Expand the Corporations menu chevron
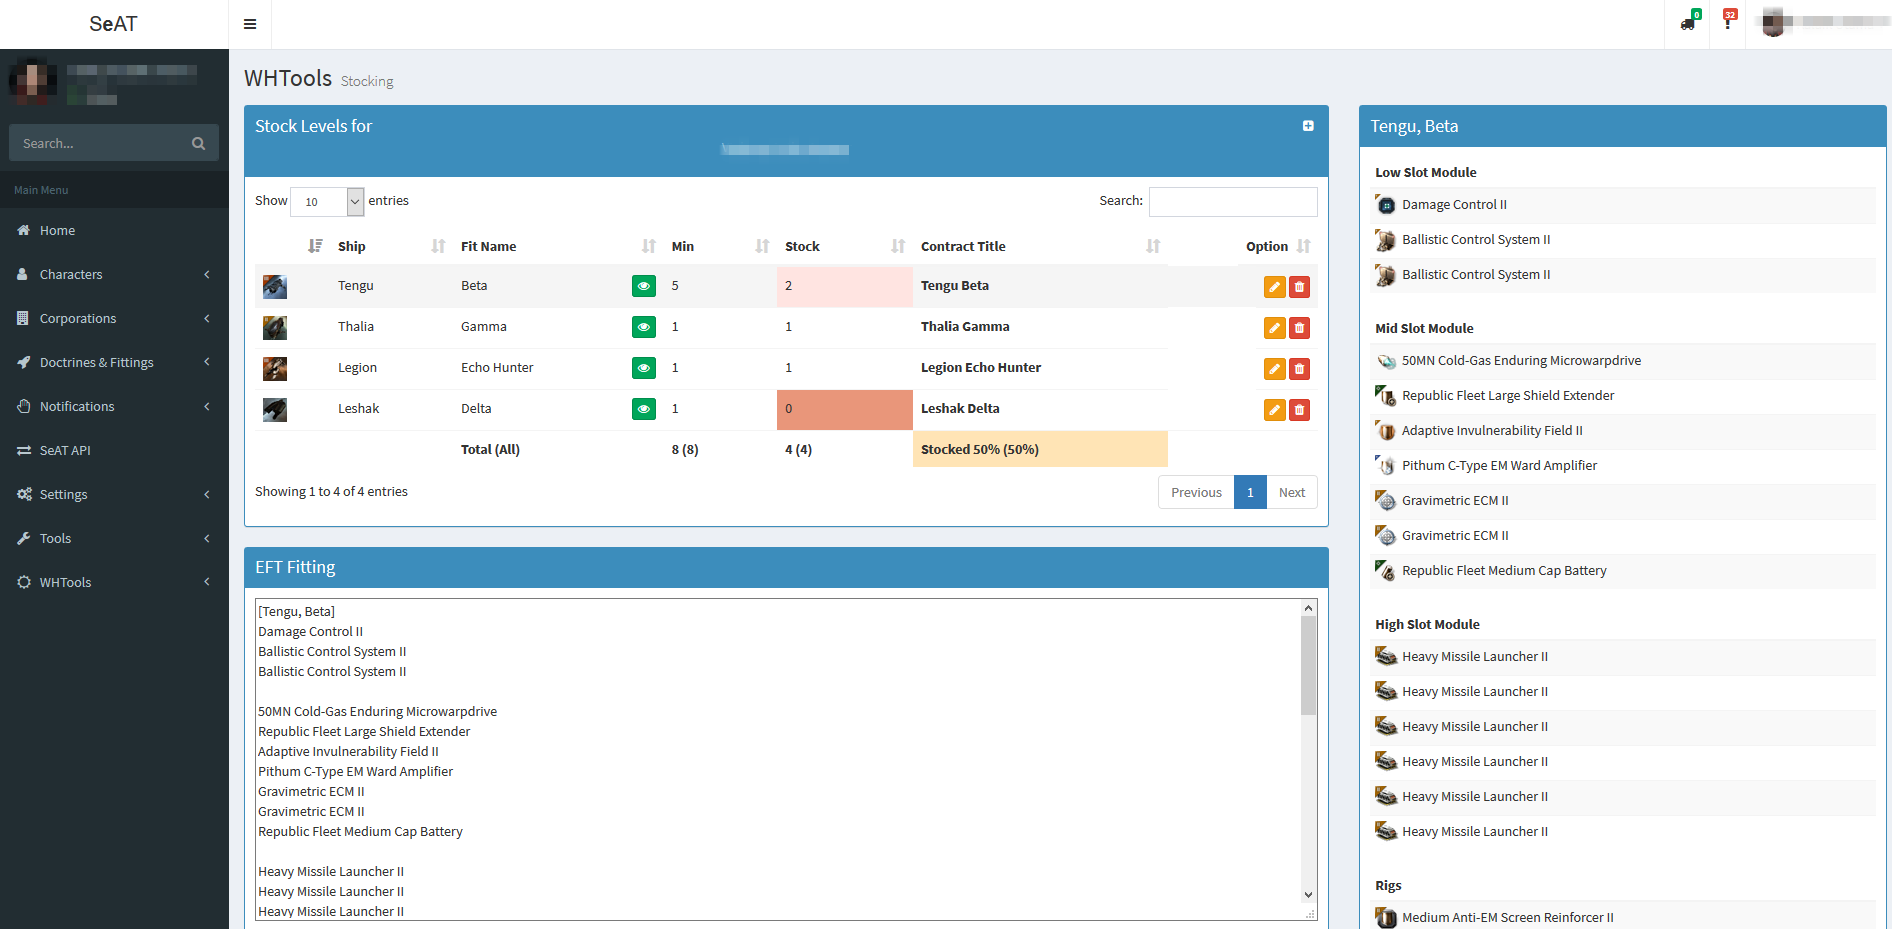Image resolution: width=1892 pixels, height=929 pixels. point(207,318)
